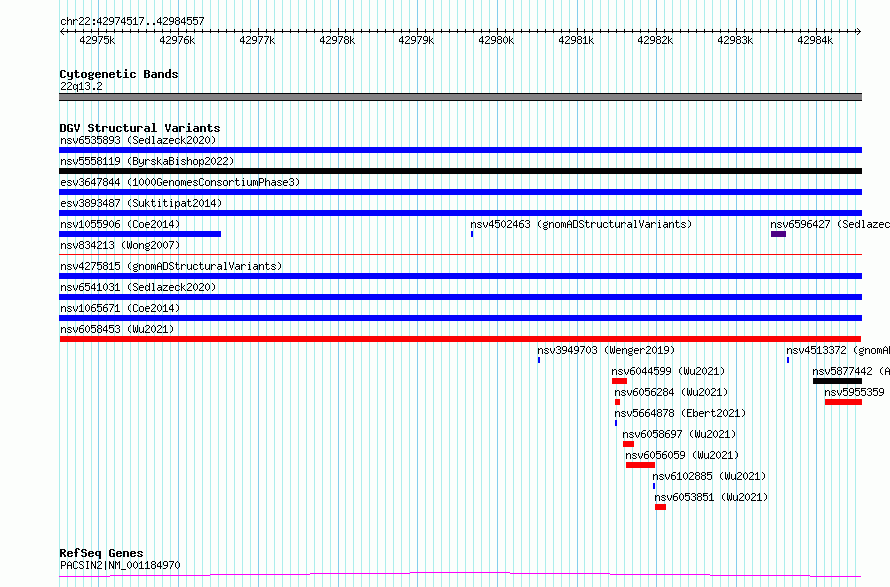Open nsv5558119 (ByrskaBishop2022) variant label

click(x=147, y=161)
